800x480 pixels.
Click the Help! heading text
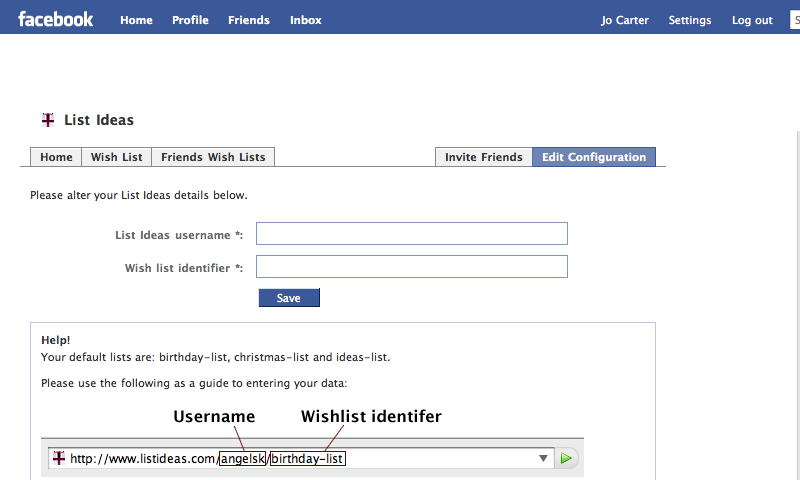click(x=56, y=340)
